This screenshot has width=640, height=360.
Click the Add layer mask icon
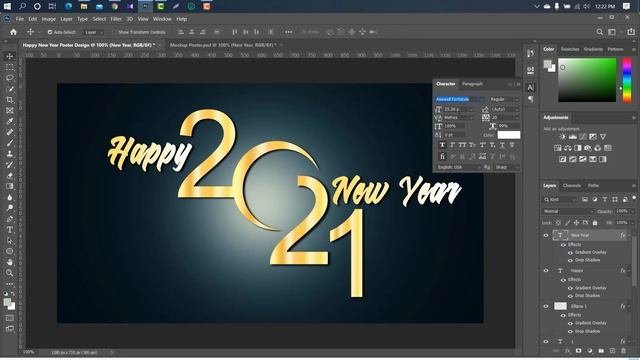click(578, 351)
